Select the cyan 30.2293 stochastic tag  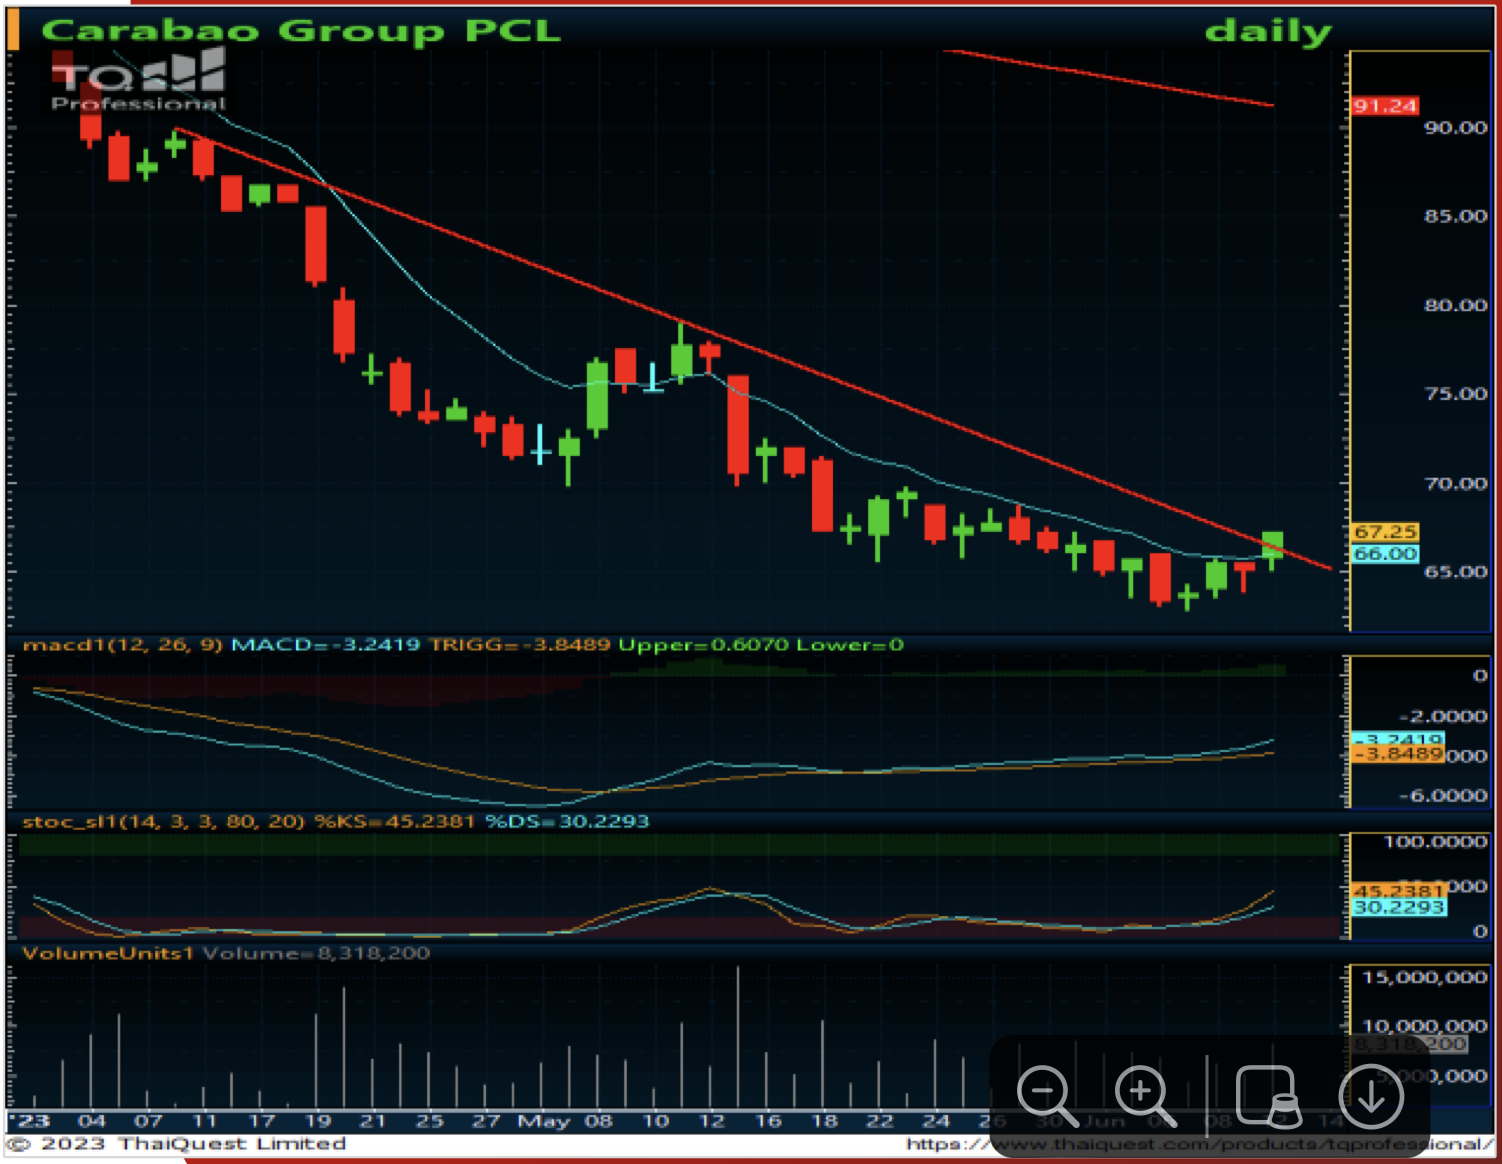point(1399,907)
